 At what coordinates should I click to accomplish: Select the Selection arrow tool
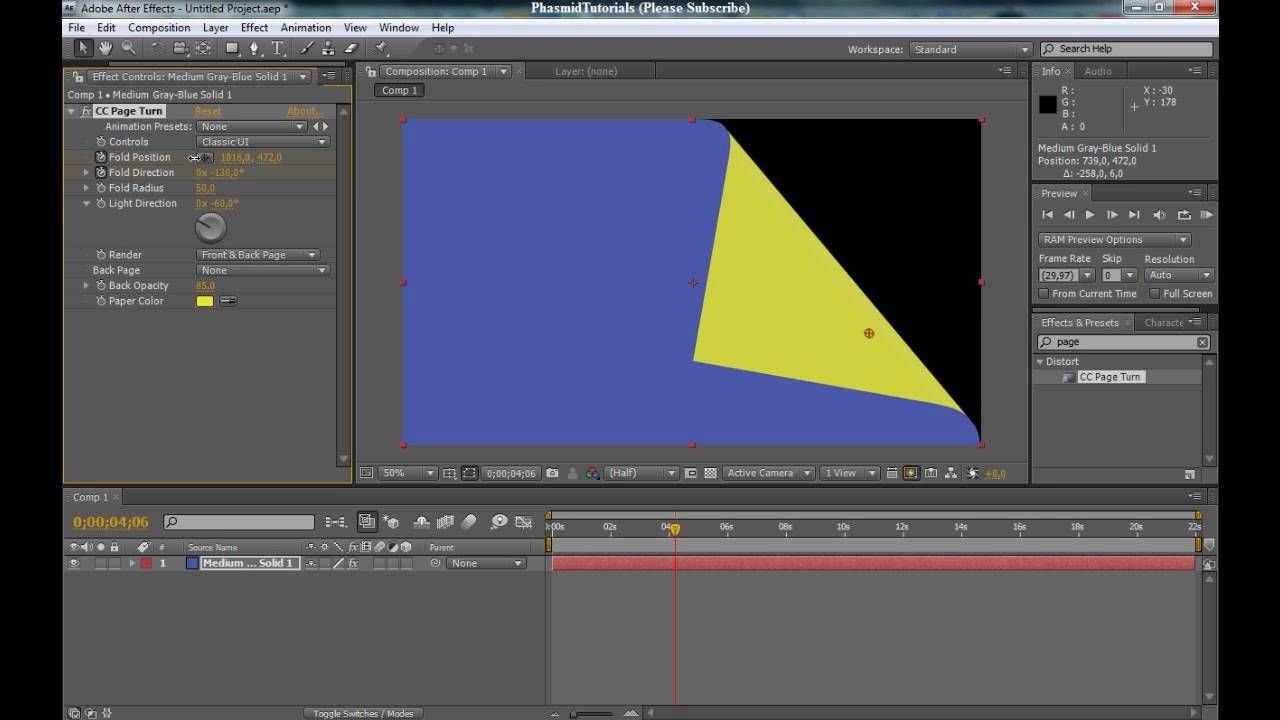pos(83,48)
